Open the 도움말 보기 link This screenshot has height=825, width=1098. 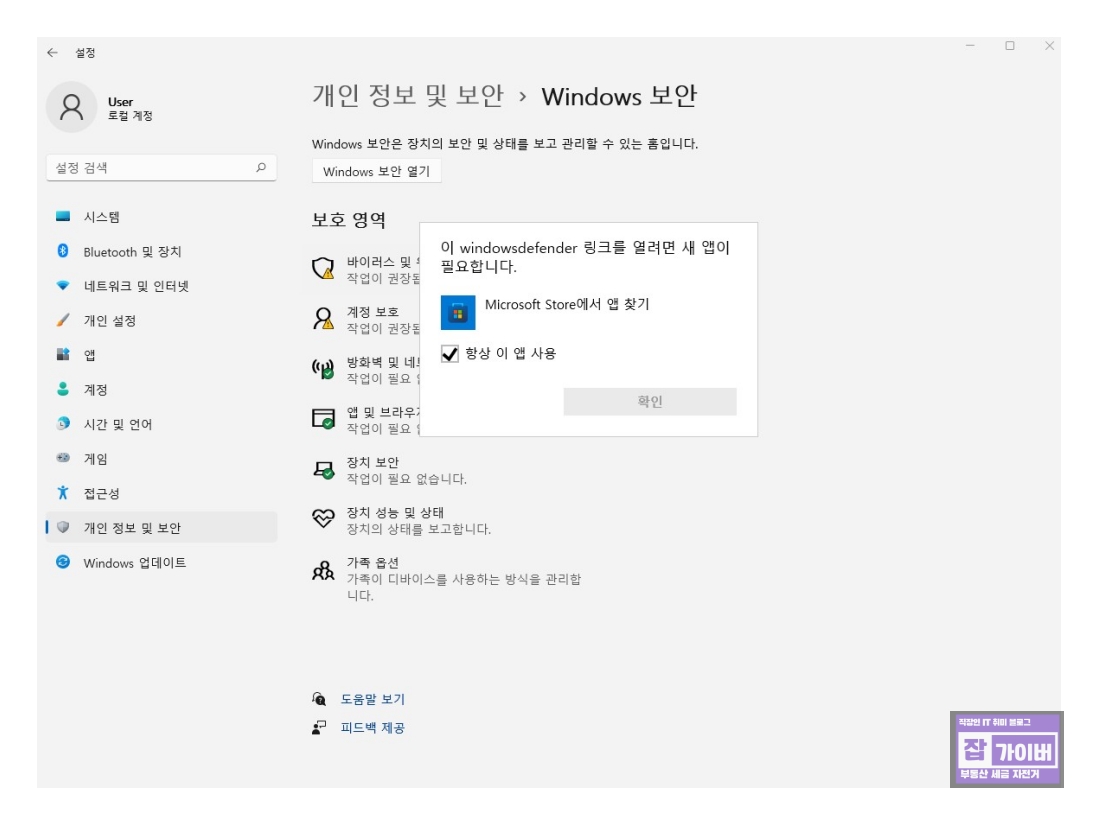click(x=373, y=699)
